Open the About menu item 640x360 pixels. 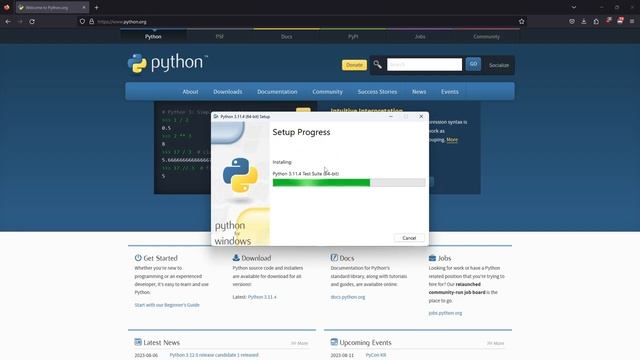coord(190,91)
